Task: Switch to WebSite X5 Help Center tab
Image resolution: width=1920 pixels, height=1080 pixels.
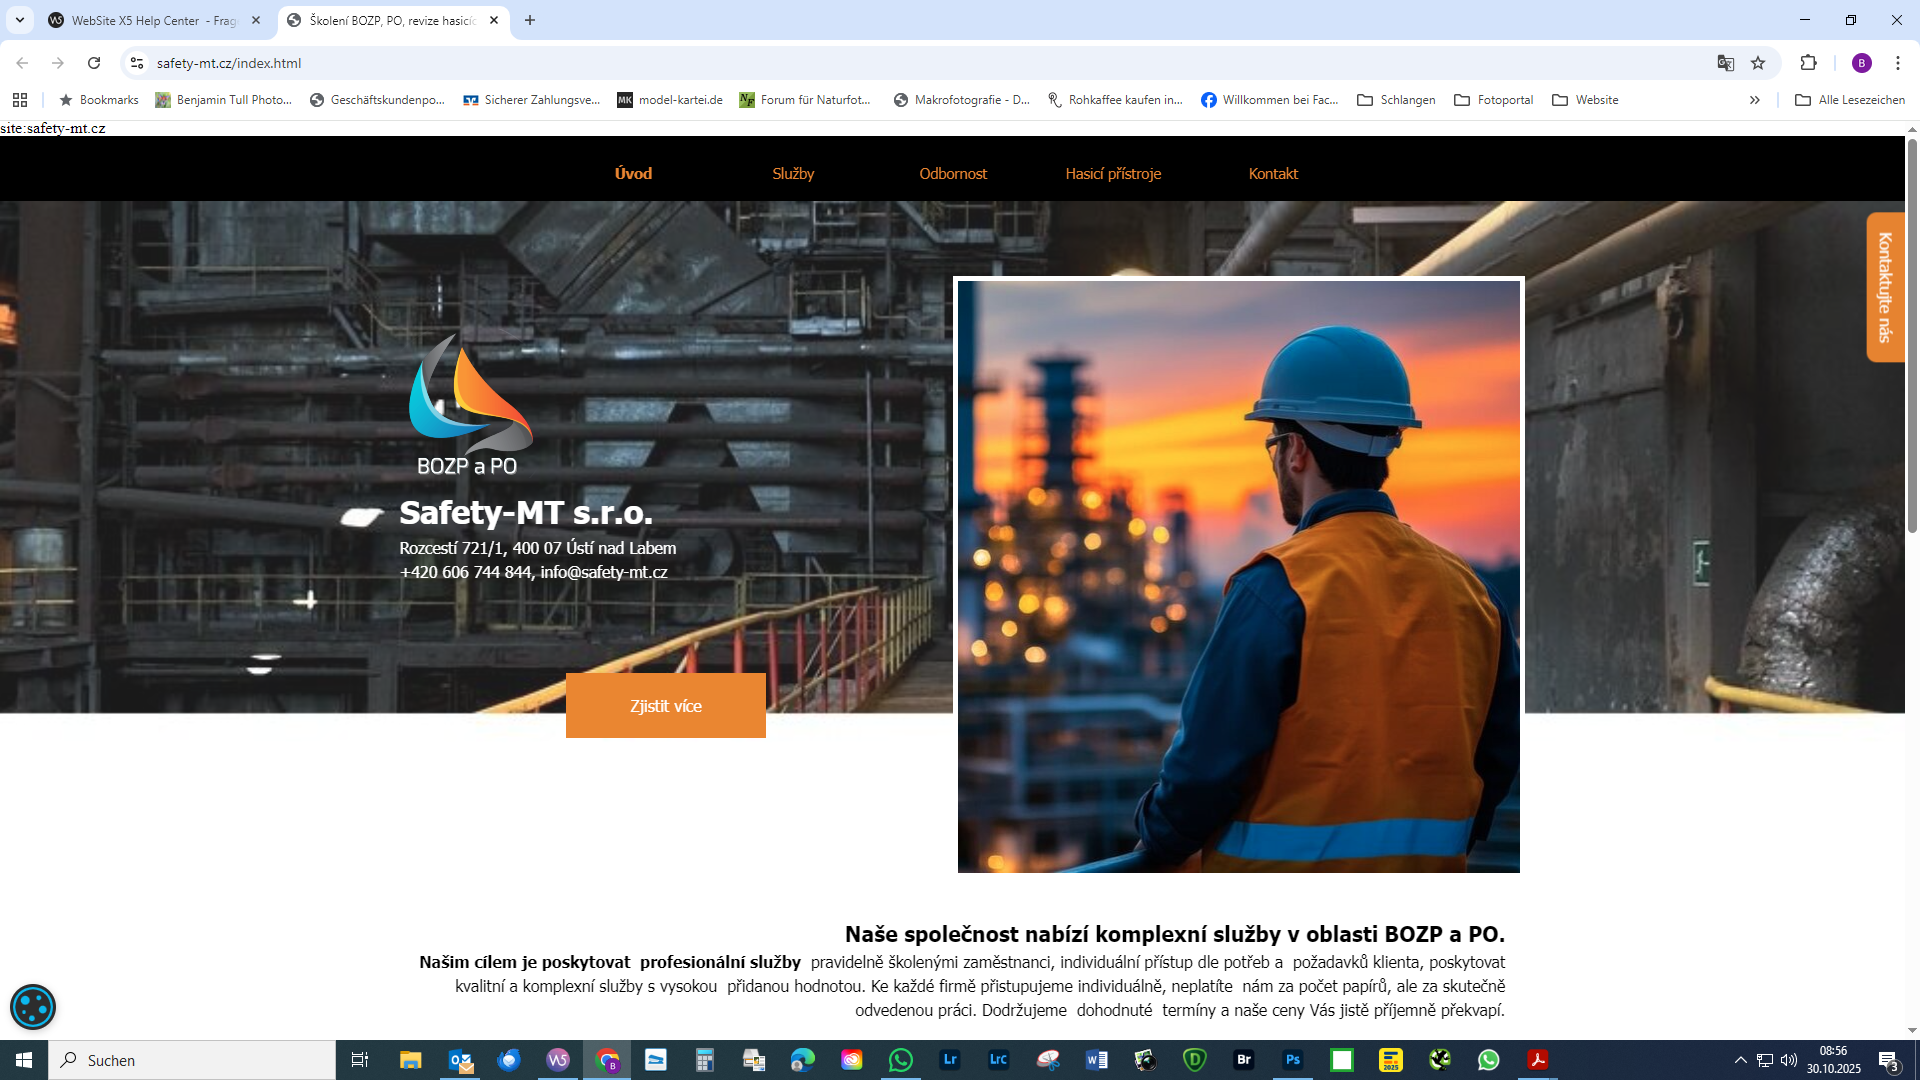Action: click(x=153, y=20)
